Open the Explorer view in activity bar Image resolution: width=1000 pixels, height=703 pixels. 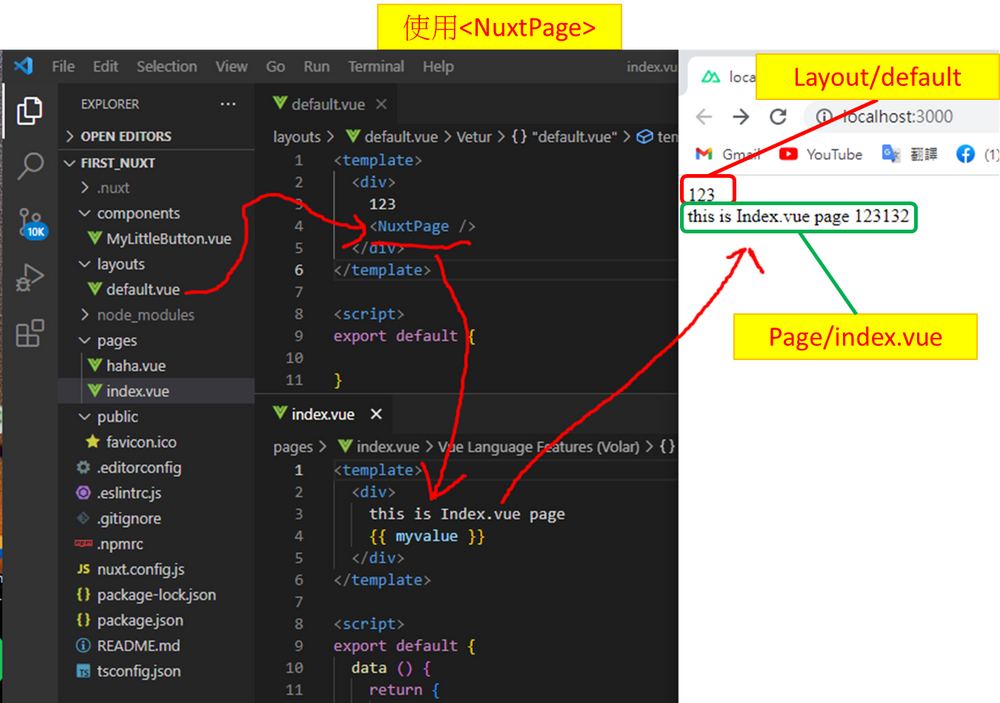coord(30,111)
